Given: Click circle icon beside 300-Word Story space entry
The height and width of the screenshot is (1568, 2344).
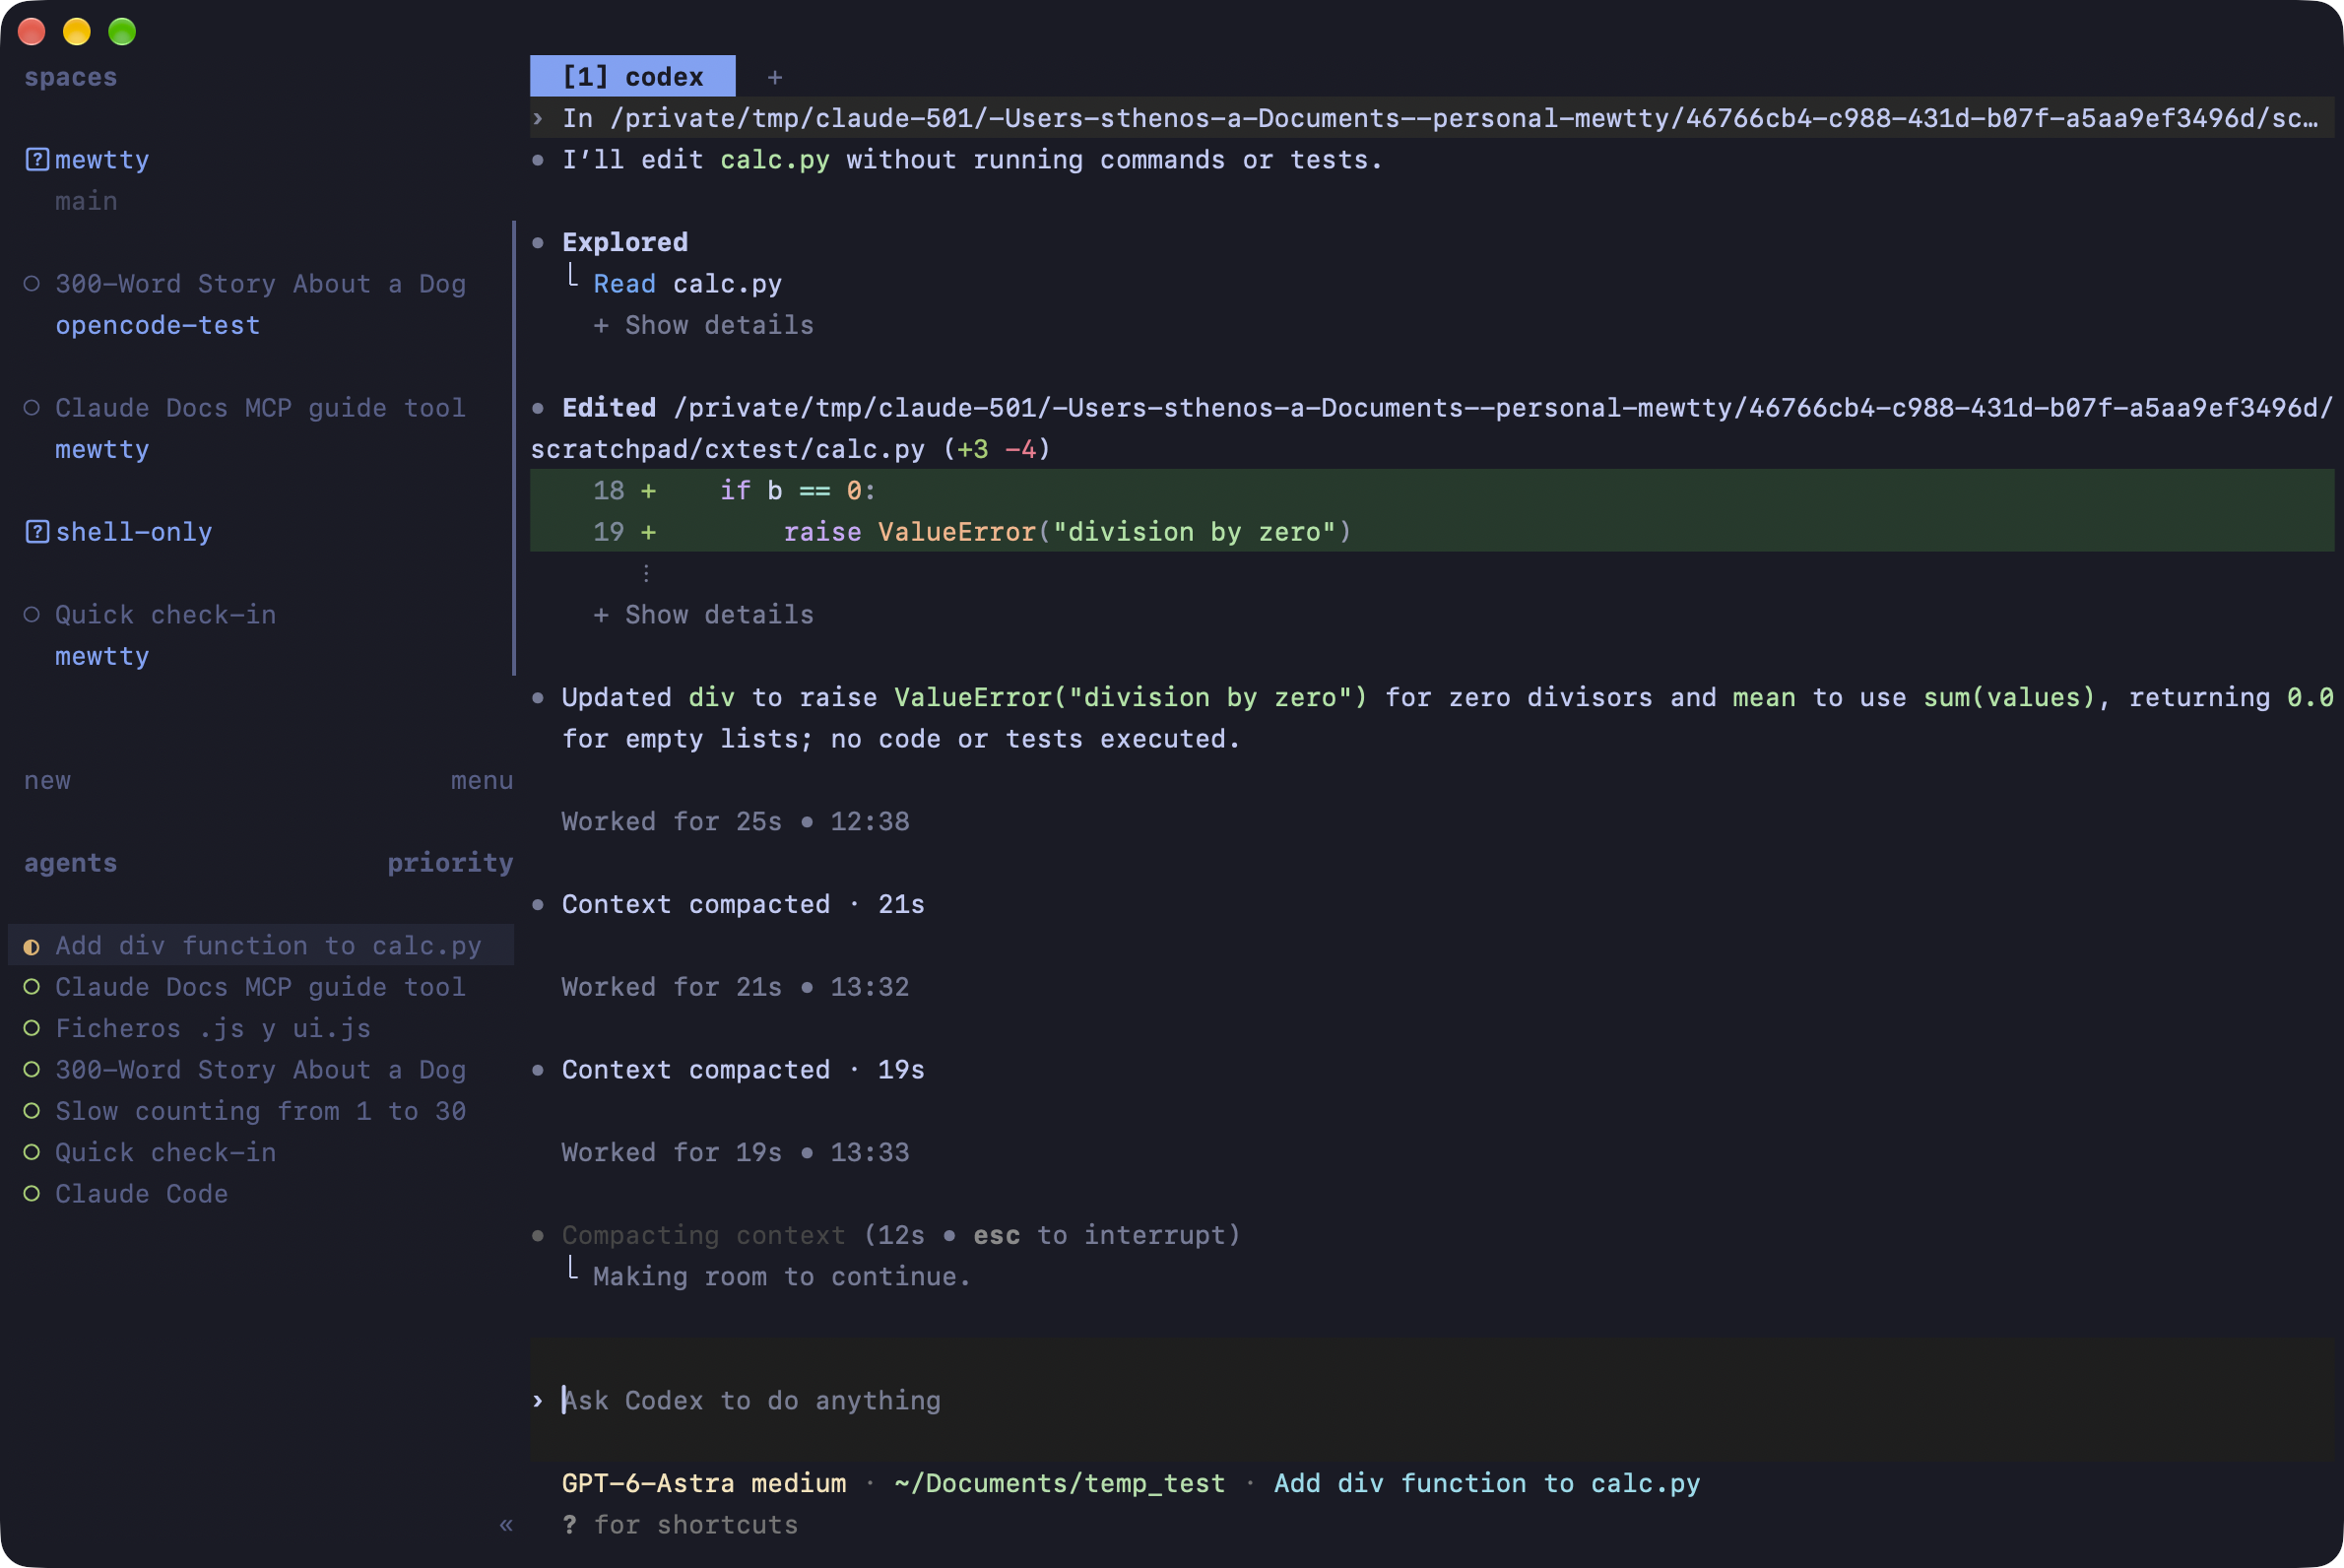Looking at the screenshot, I should click(x=32, y=284).
